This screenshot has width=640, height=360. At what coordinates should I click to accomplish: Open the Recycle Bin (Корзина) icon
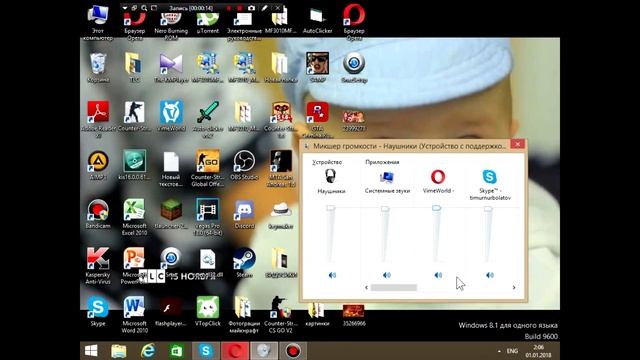point(98,68)
